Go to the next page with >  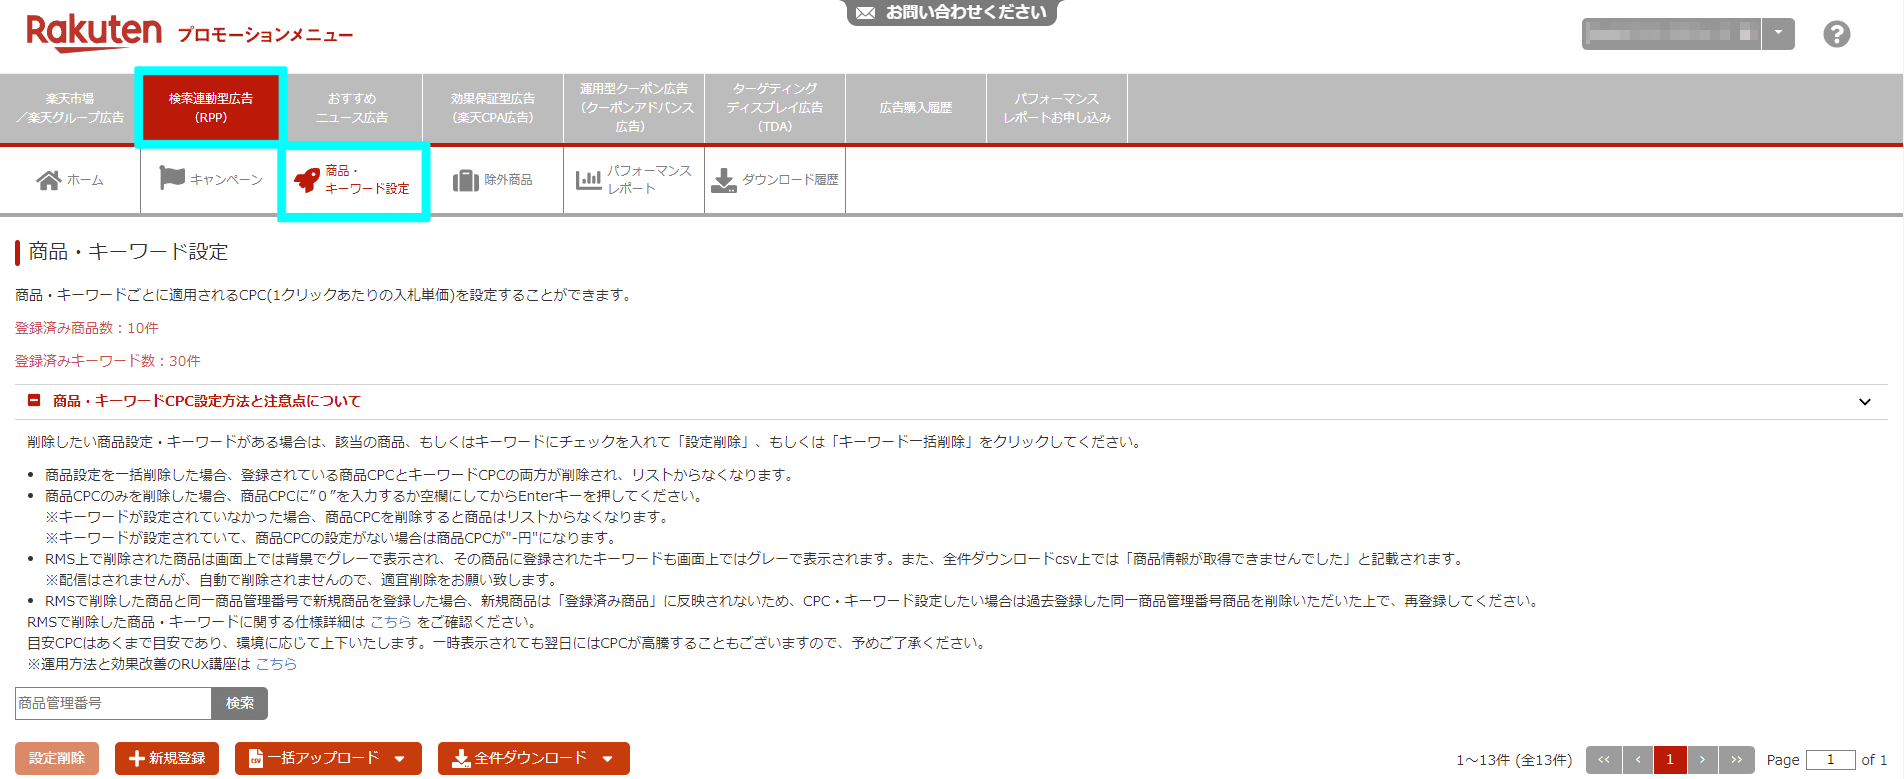[1703, 760]
